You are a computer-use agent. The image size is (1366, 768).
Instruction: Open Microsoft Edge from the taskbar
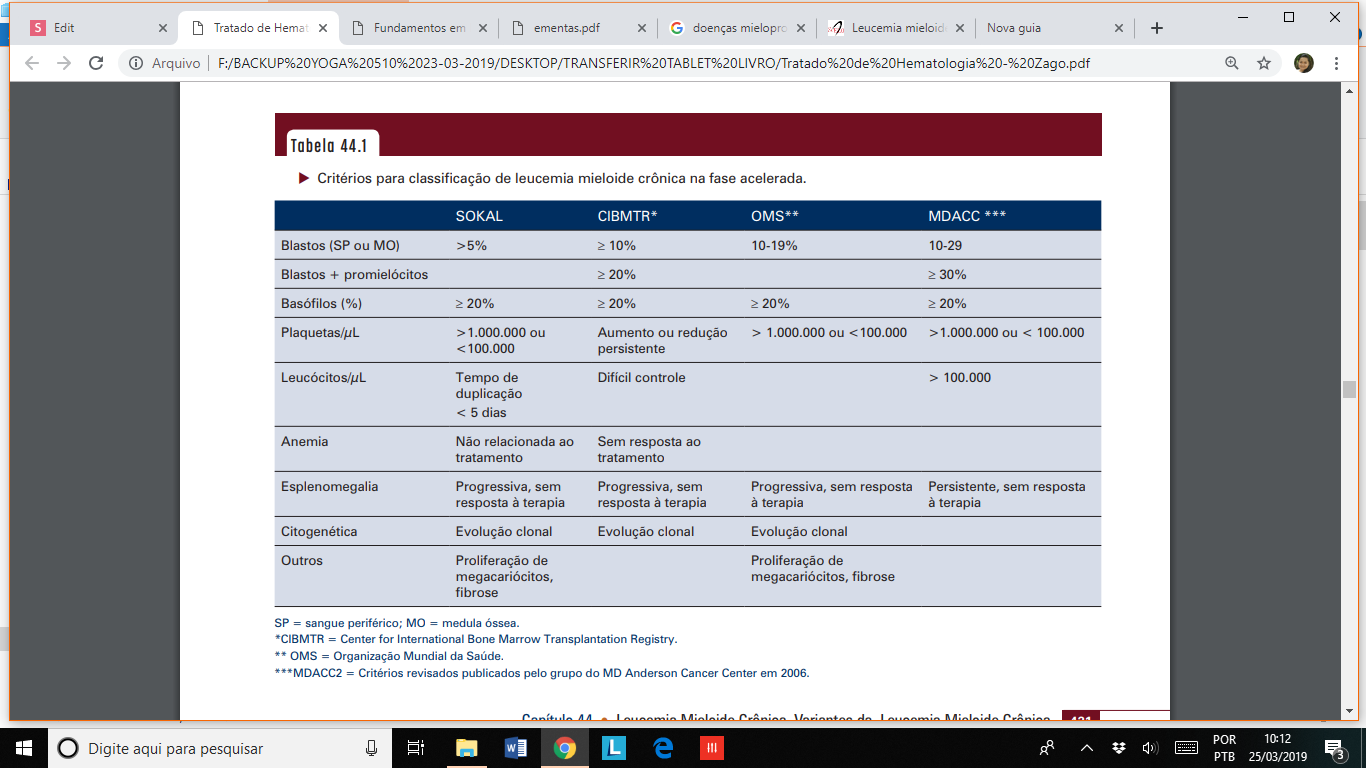(x=663, y=748)
